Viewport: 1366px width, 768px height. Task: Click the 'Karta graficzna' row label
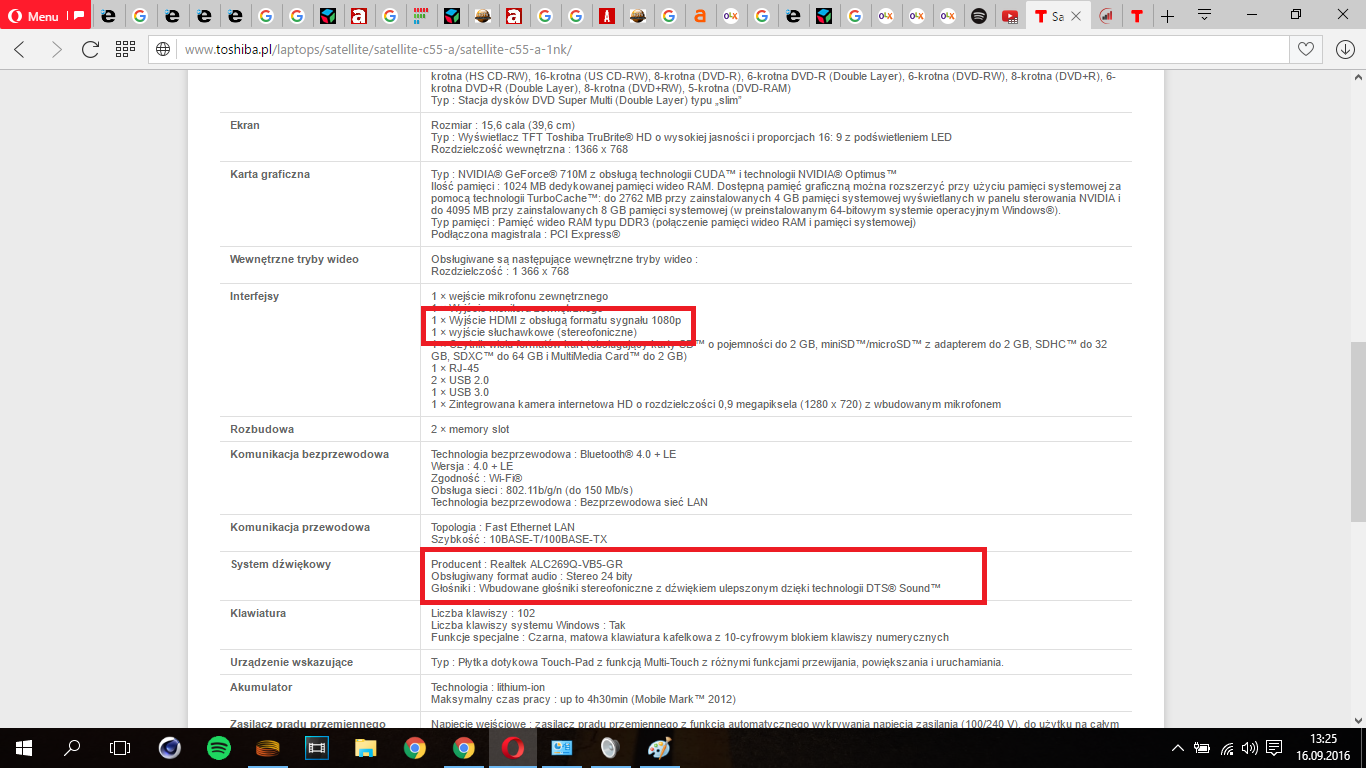270,174
